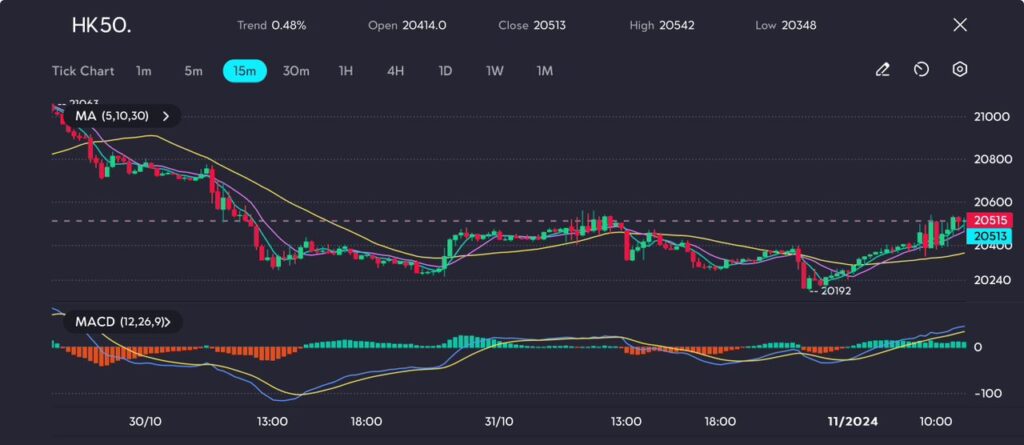Switch to Tick Chart view
Viewport: 1024px width, 445px height.
[x=83, y=71]
